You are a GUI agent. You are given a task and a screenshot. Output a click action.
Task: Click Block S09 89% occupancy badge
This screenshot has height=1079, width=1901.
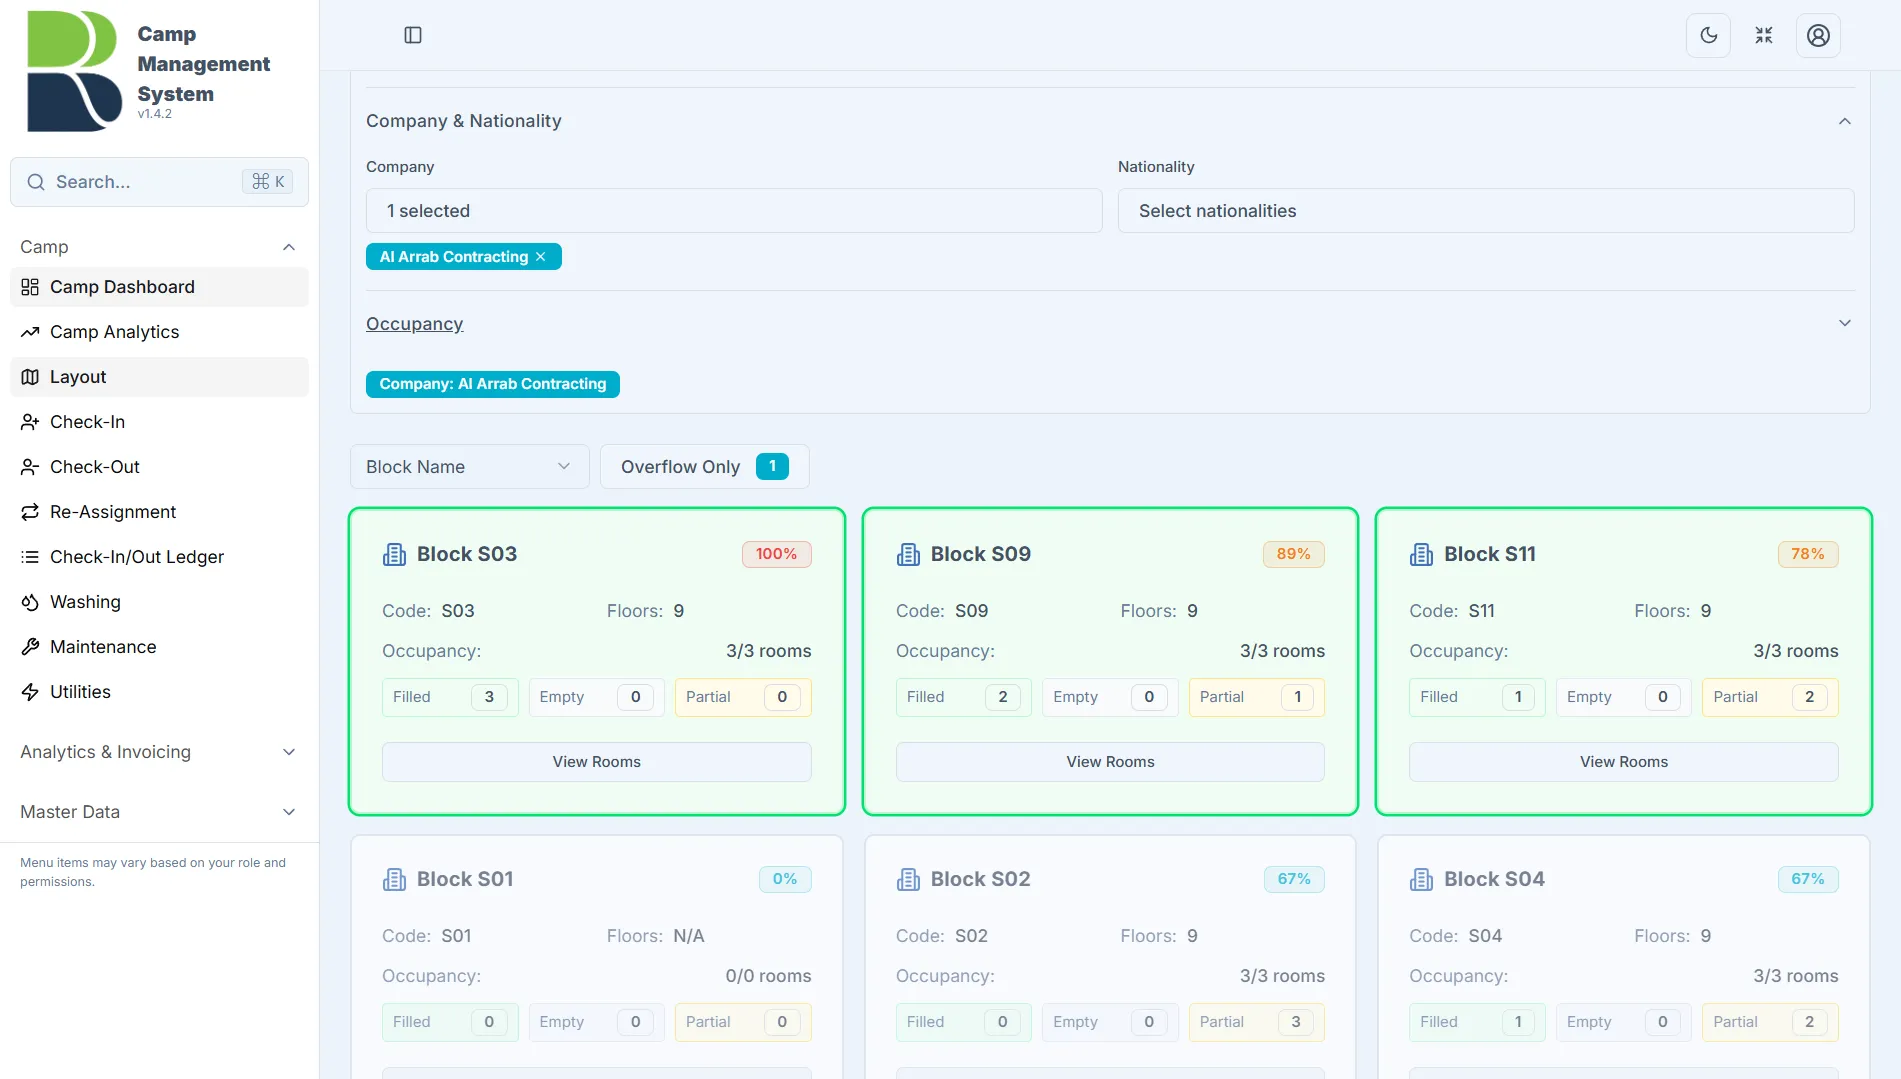click(x=1294, y=554)
